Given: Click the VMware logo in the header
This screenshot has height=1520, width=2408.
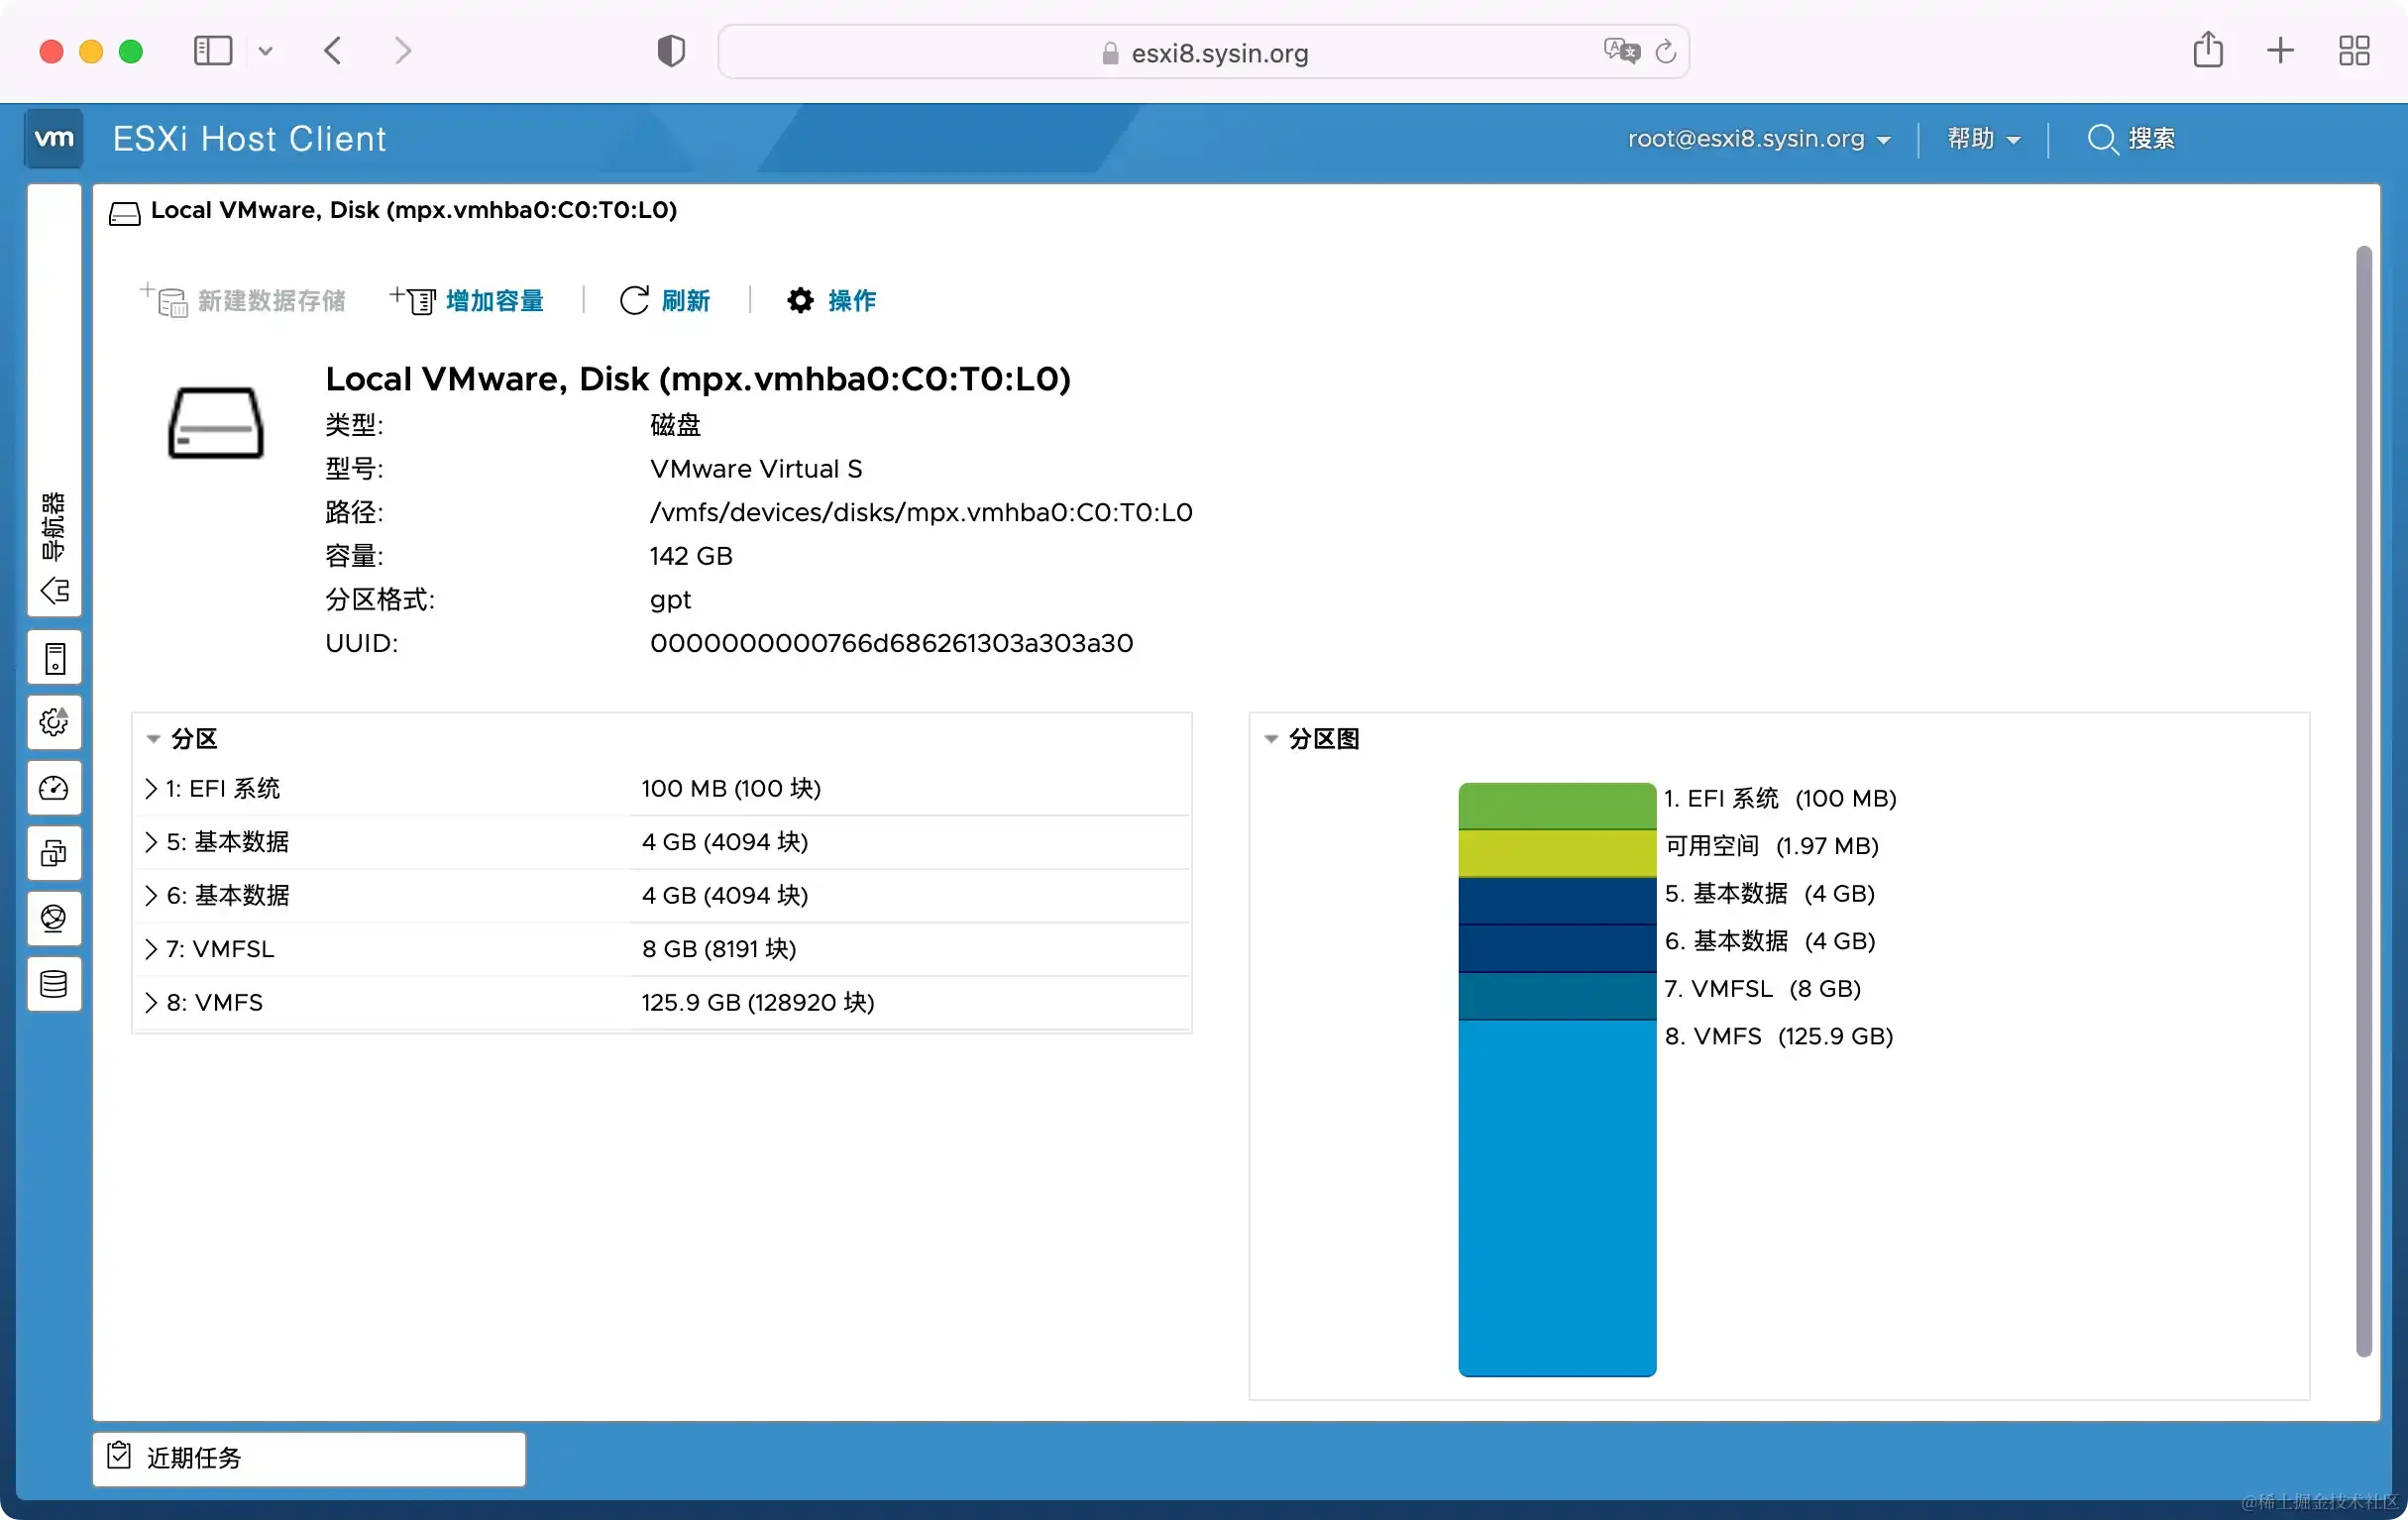Looking at the screenshot, I should tap(53, 138).
